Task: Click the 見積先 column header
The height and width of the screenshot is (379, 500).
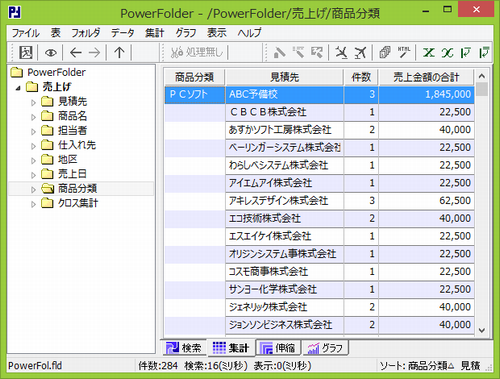Action: point(284,77)
